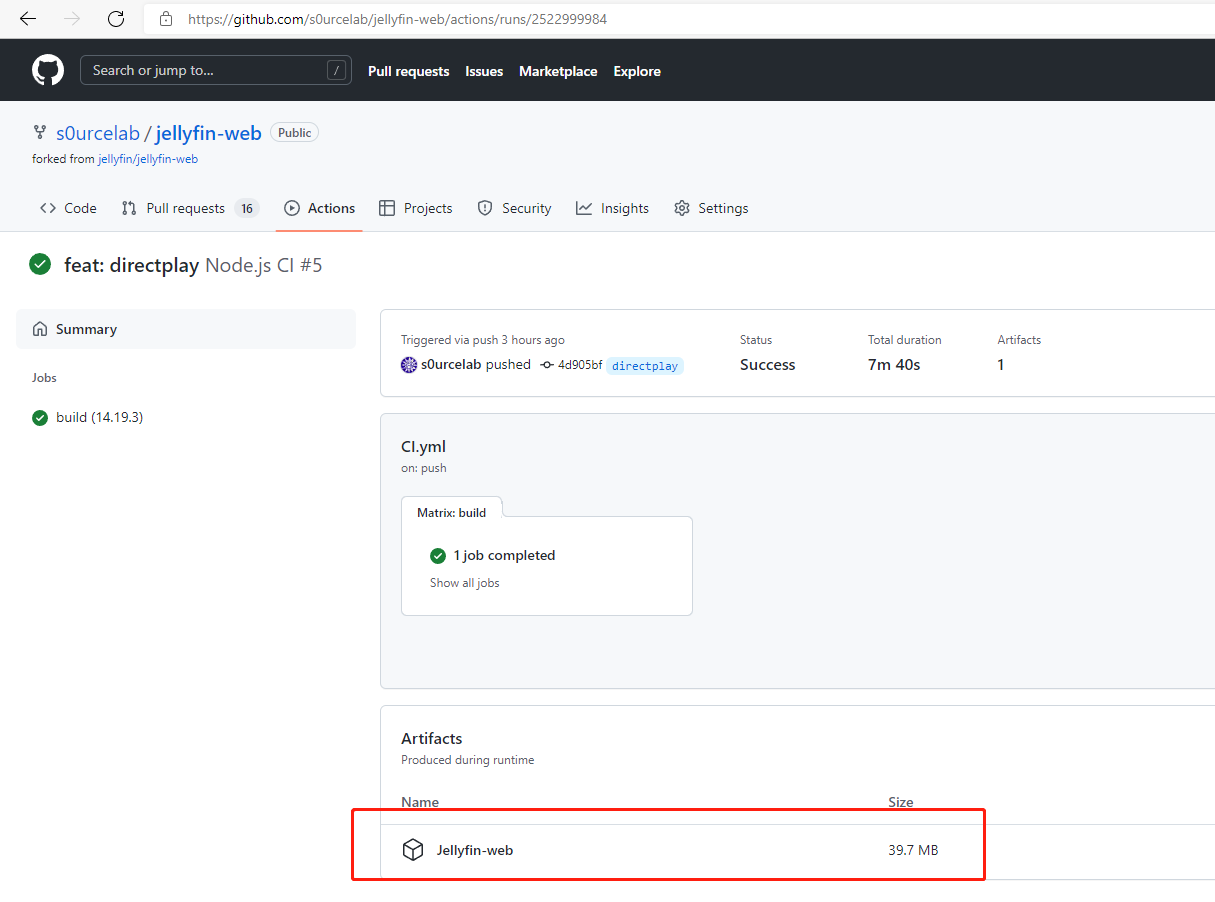The image size is (1215, 902).
Task: Click the GitHub octocat logo
Action: pyautogui.click(x=48, y=70)
